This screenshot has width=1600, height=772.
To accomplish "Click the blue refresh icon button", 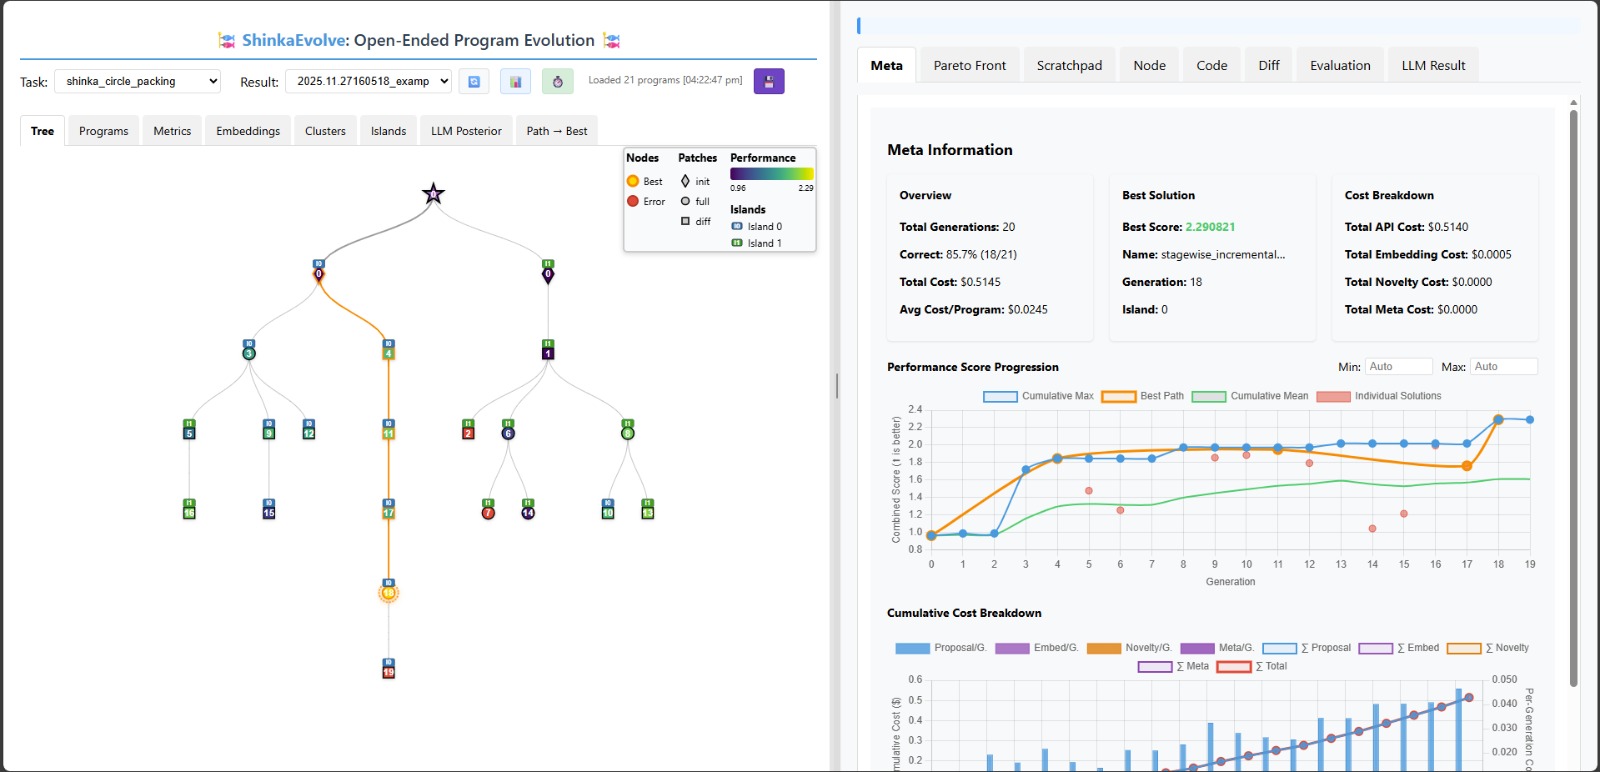I will click(474, 82).
